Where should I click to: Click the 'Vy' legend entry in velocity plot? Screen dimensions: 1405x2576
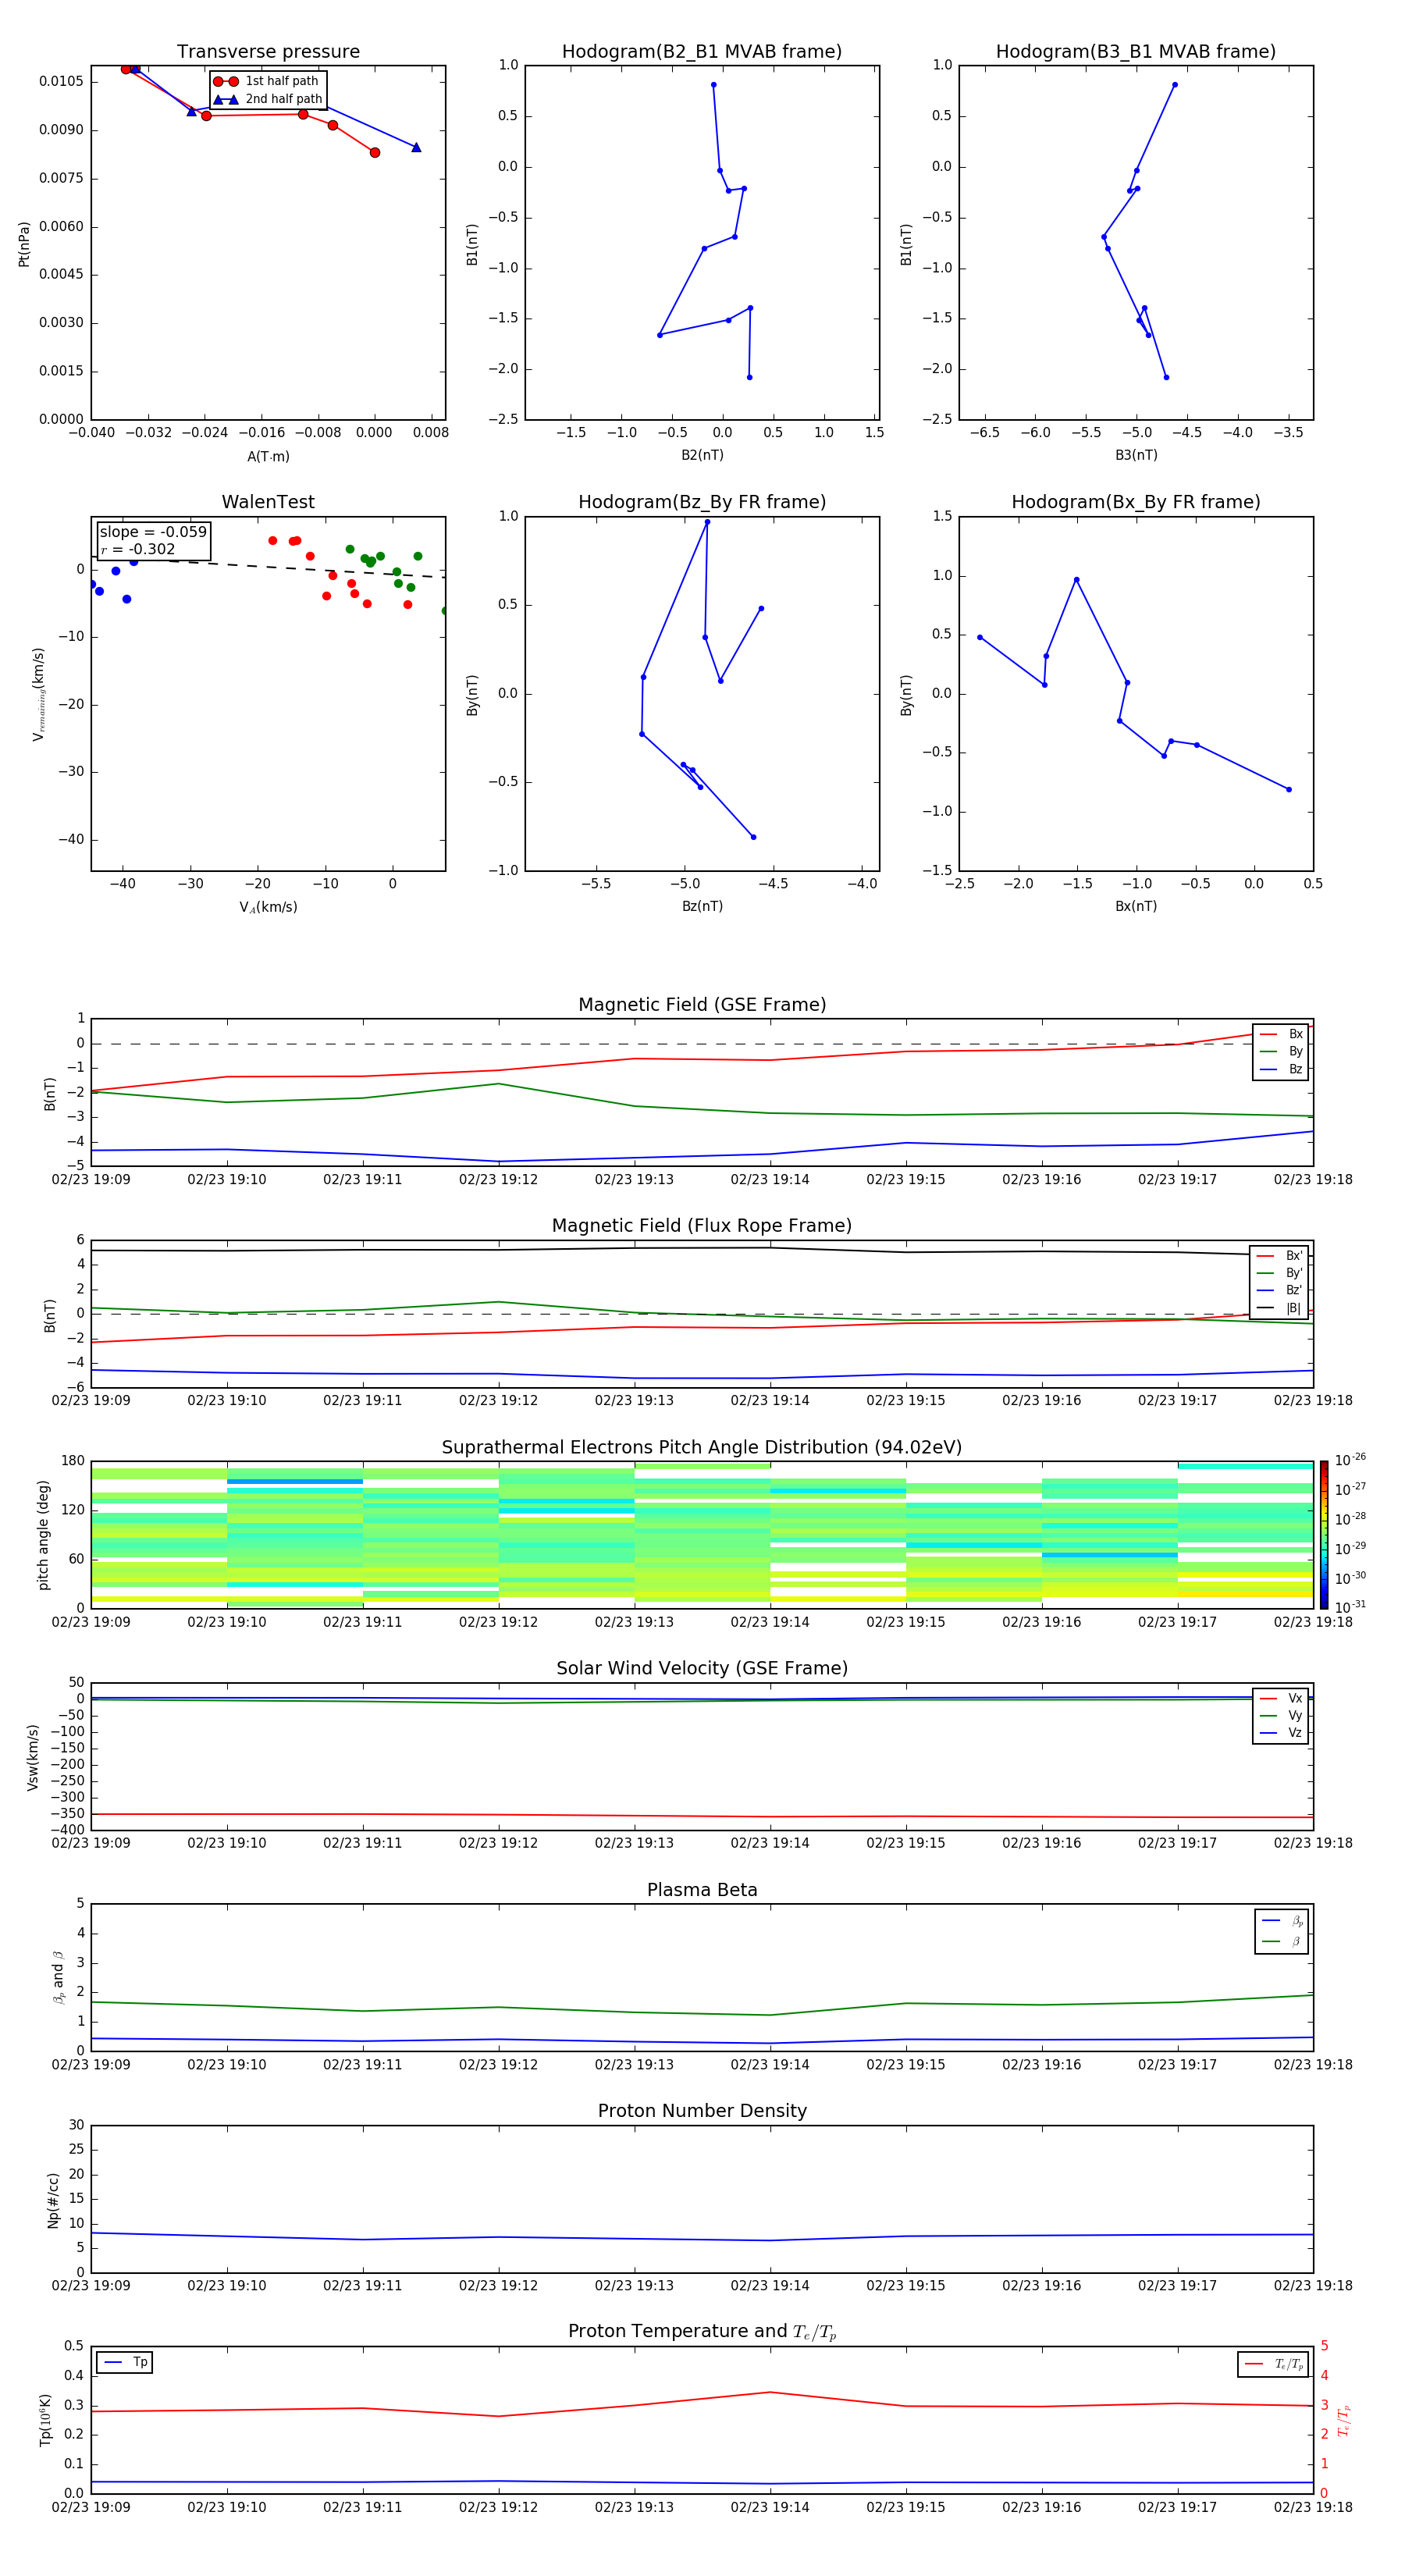tap(1281, 1715)
